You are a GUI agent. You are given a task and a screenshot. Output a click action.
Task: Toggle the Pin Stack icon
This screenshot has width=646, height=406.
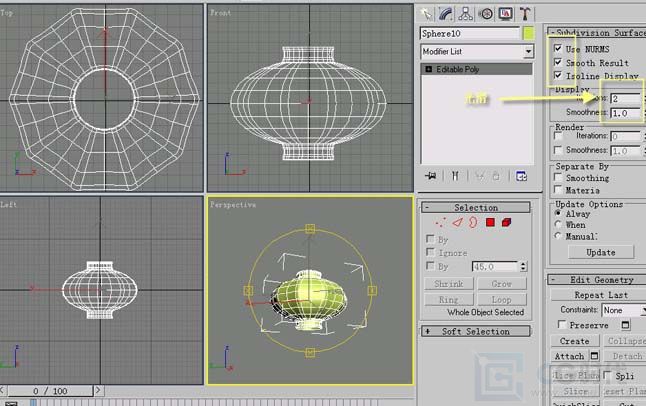pyautogui.click(x=431, y=176)
